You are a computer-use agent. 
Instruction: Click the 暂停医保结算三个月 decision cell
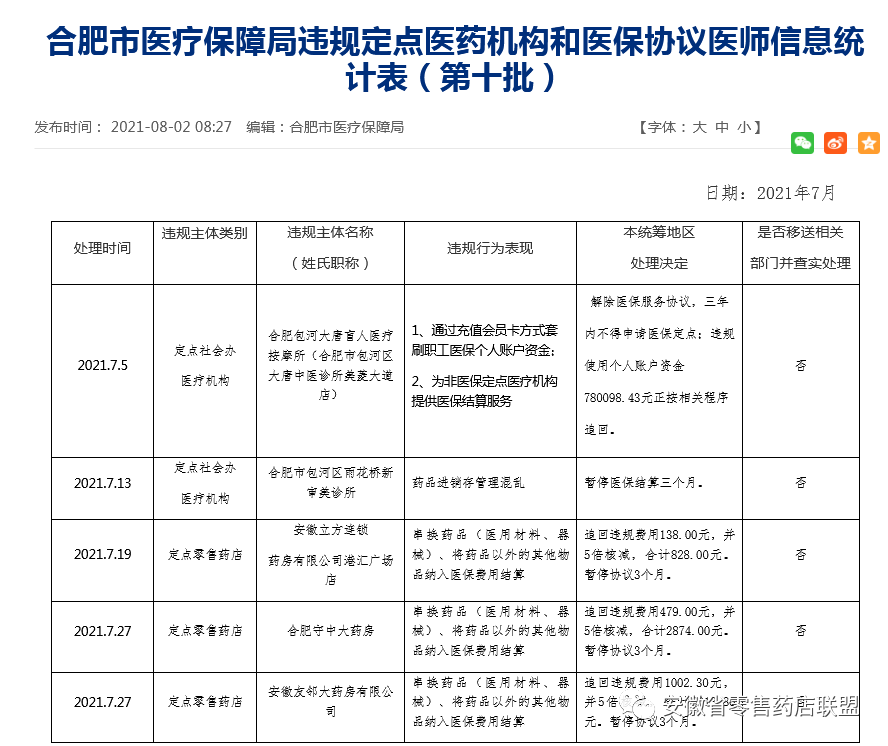click(x=643, y=482)
